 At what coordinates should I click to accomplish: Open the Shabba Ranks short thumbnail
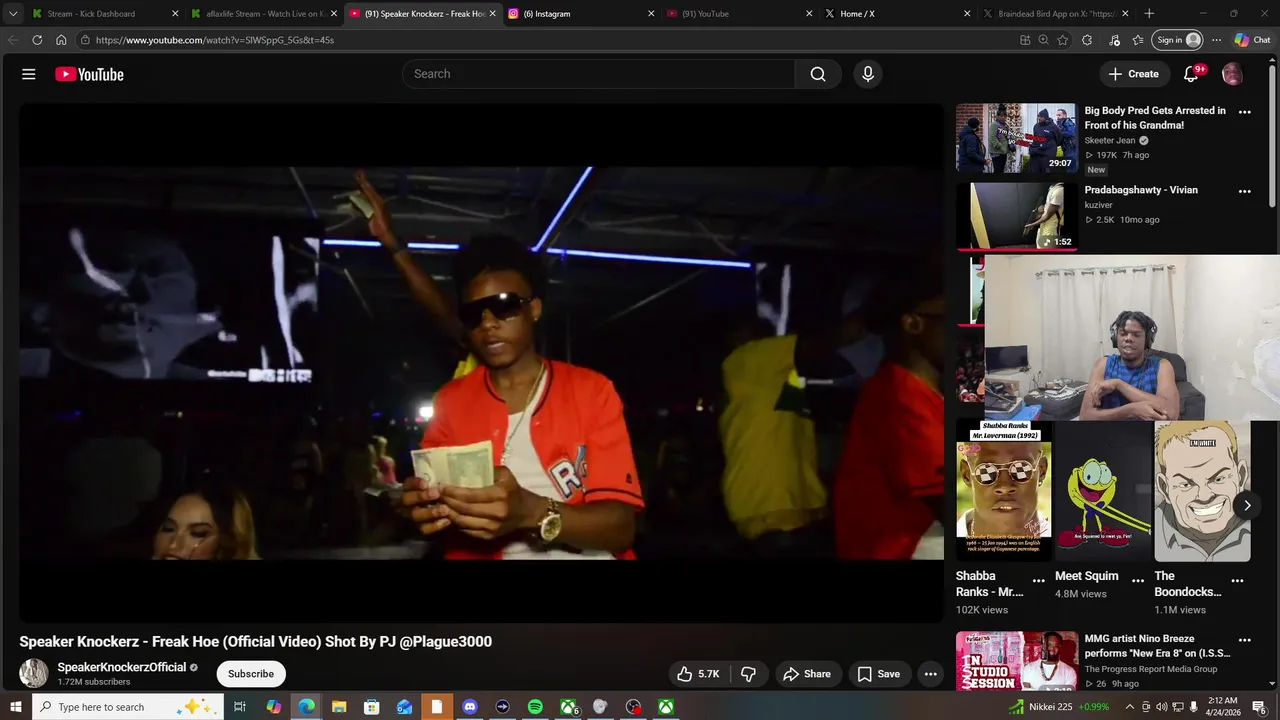coord(1003,490)
